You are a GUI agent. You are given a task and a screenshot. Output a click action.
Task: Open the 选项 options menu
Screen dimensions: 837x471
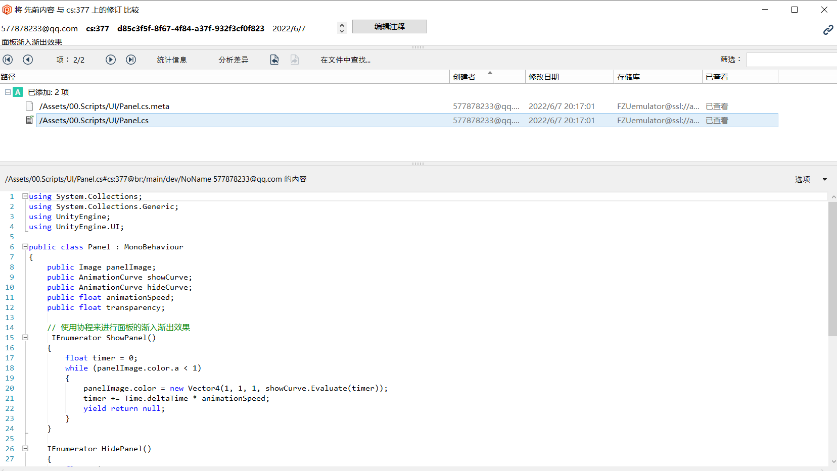click(802, 179)
